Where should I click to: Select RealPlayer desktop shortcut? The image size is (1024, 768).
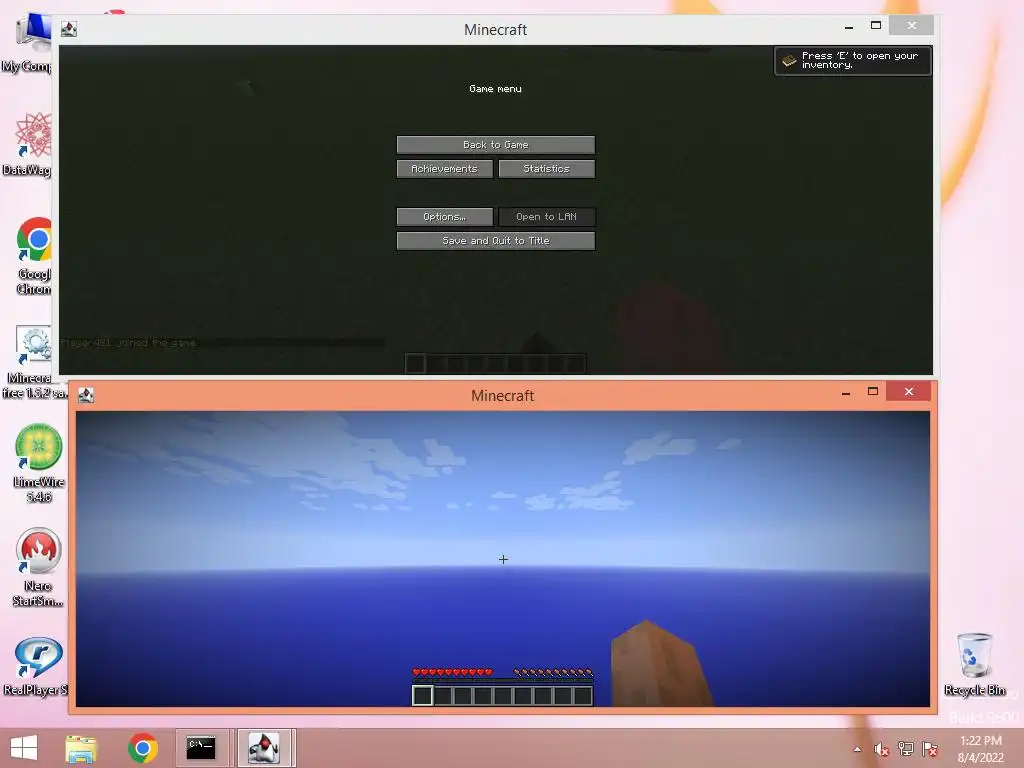coord(36,667)
